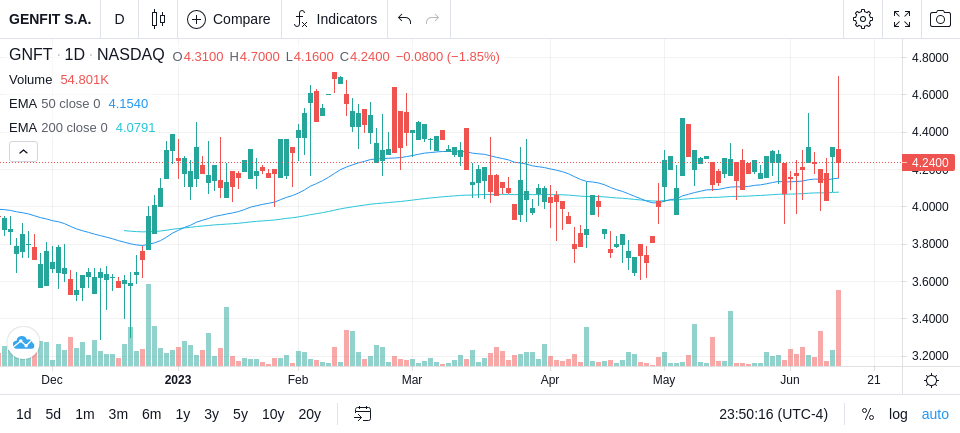The image size is (960, 433).
Task: Click the Compare symbols button
Action: [x=229, y=19]
